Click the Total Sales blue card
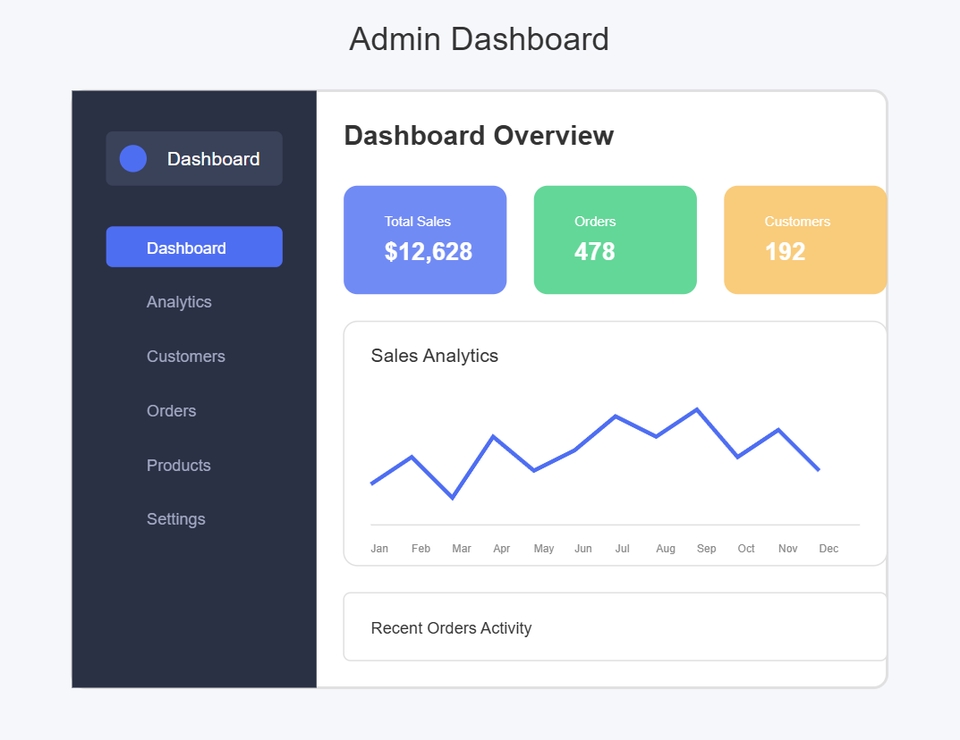 [x=425, y=240]
